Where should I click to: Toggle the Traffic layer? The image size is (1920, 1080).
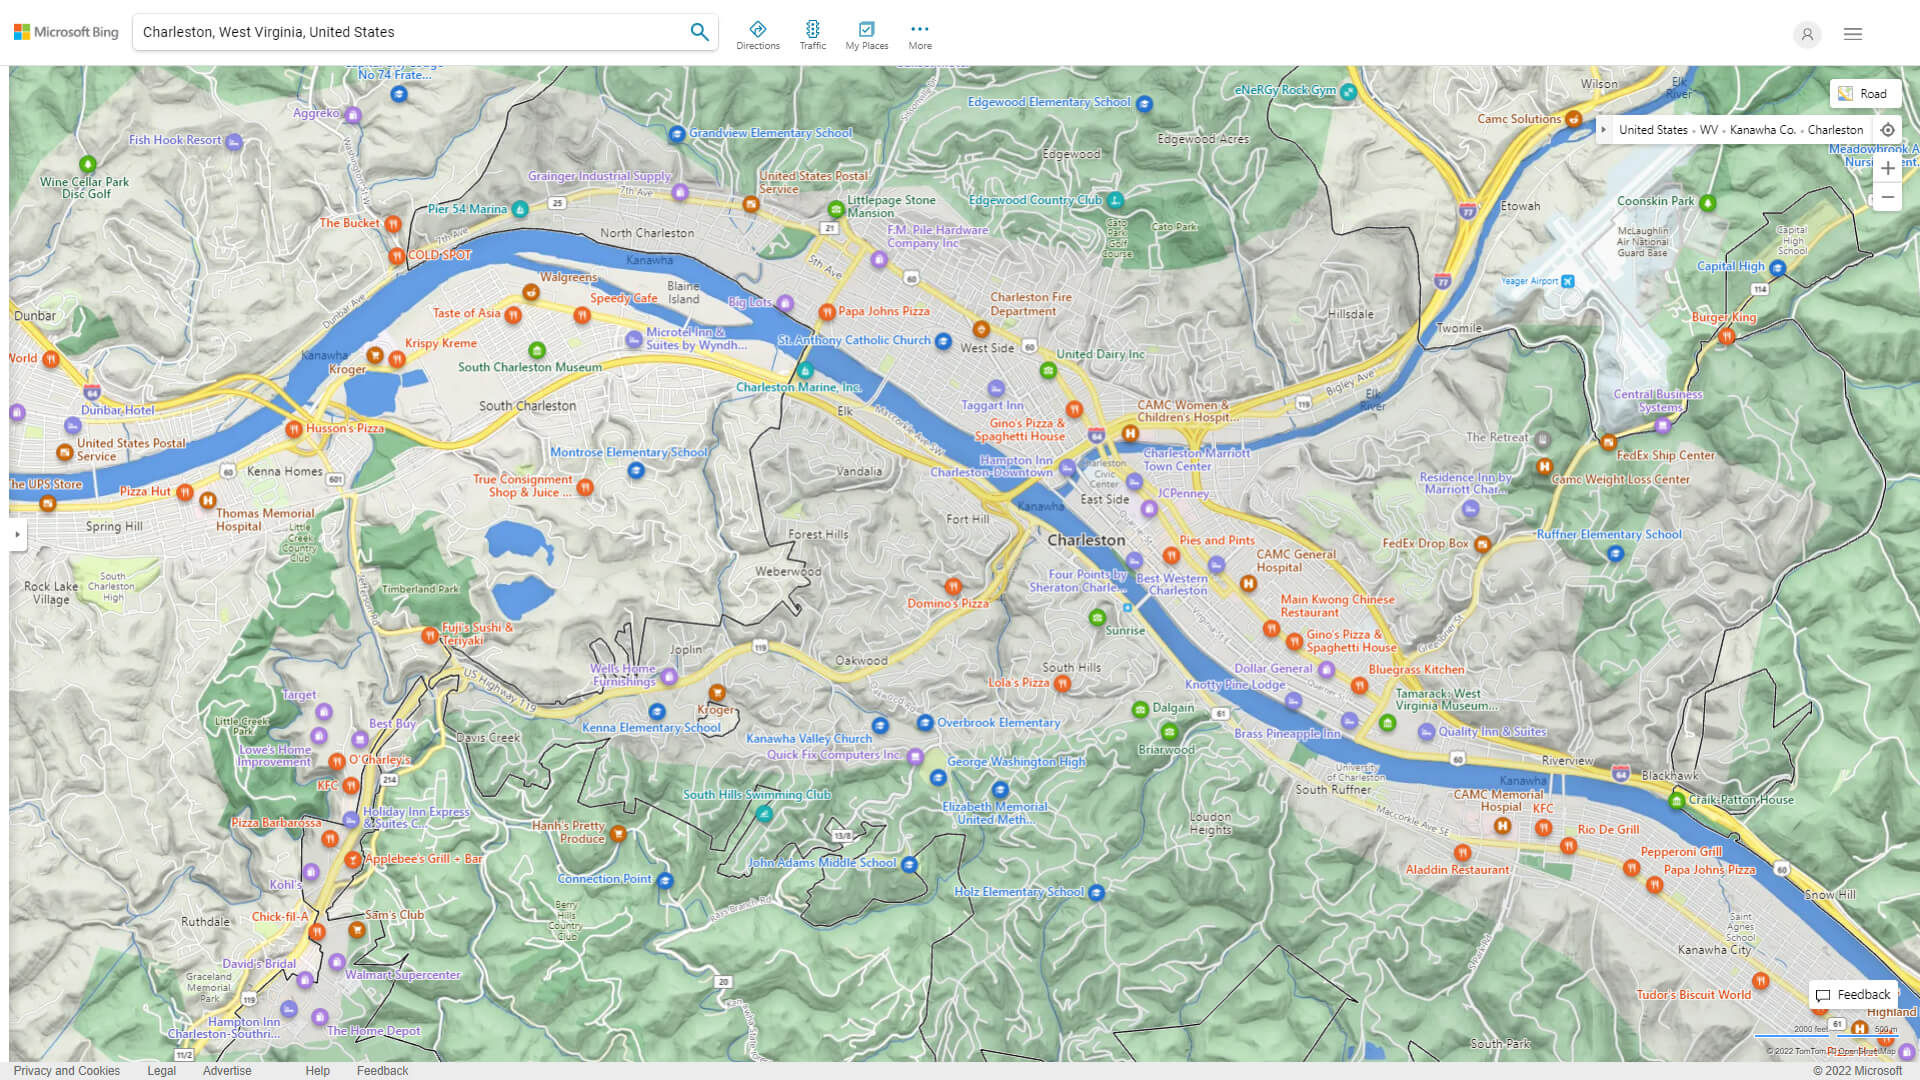coord(812,34)
